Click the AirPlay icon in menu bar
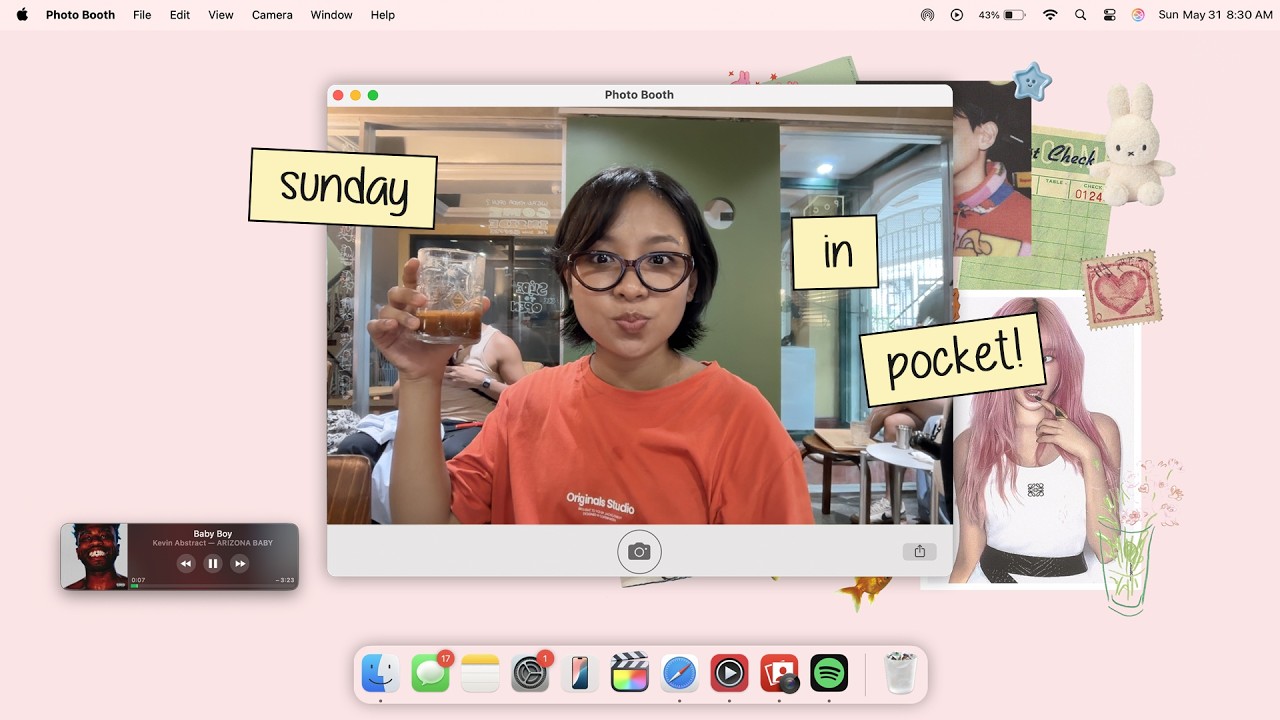Image resolution: width=1280 pixels, height=720 pixels. (x=928, y=15)
